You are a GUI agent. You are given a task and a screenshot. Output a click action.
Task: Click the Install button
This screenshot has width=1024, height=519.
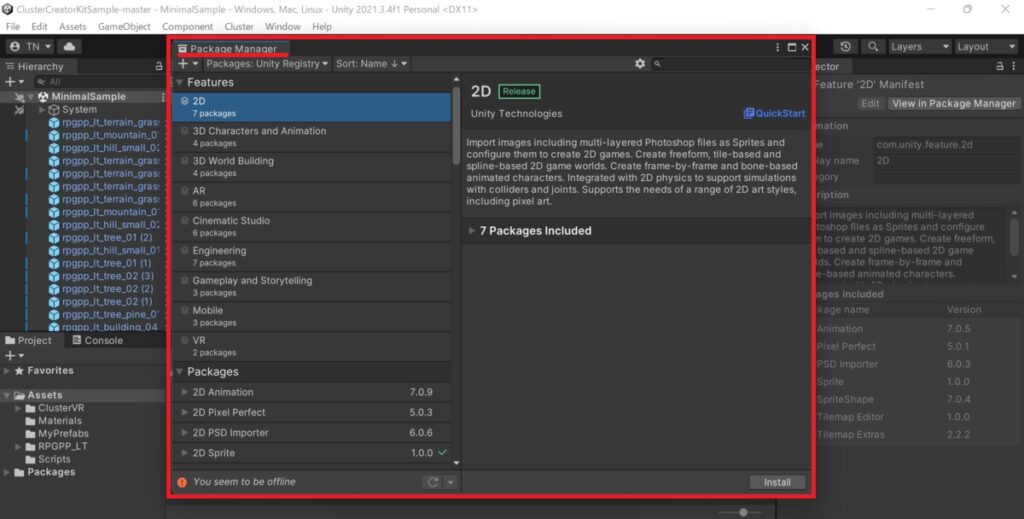777,482
